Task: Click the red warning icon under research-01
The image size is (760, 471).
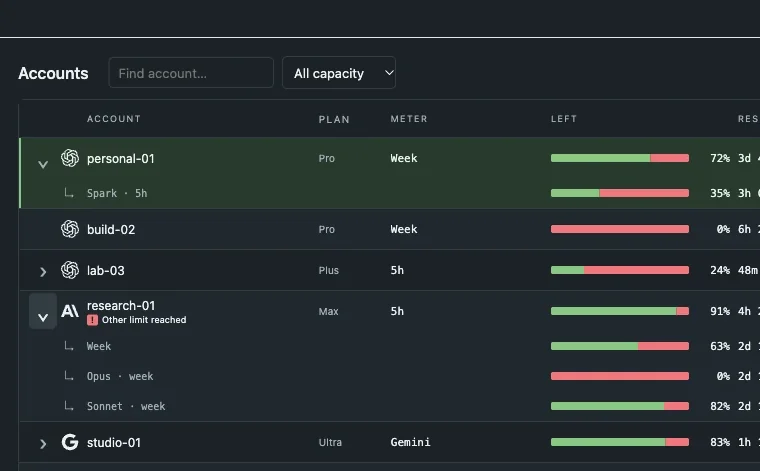Action: [92, 320]
